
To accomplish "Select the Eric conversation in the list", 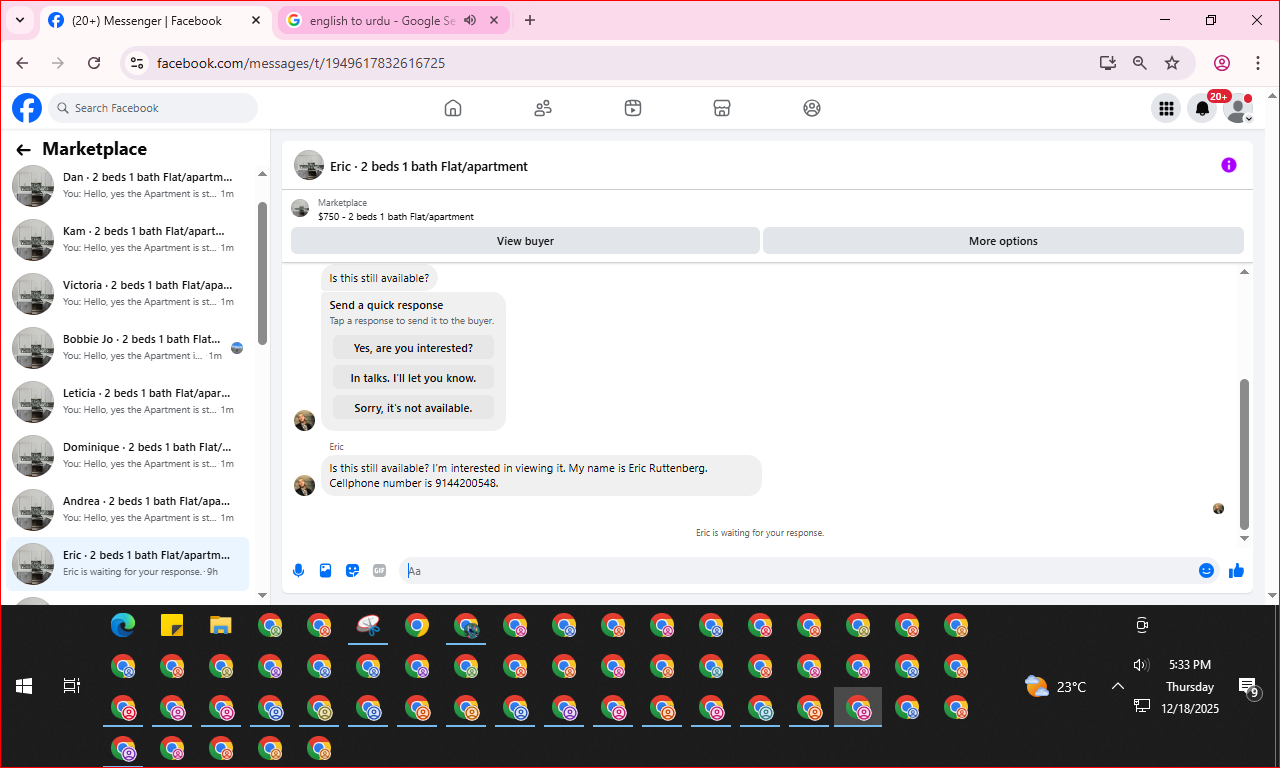I will point(128,563).
